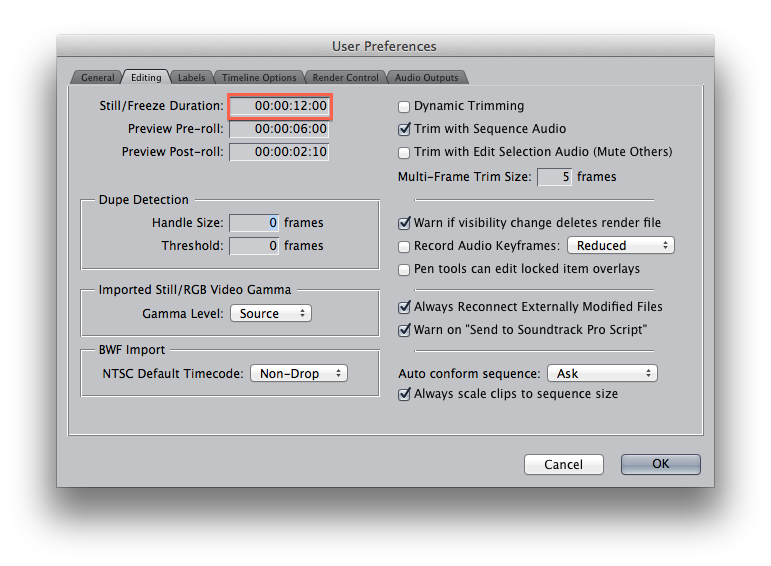Open Auto conform sequence Ask dropdown
This screenshot has width=771, height=566.
click(x=601, y=373)
